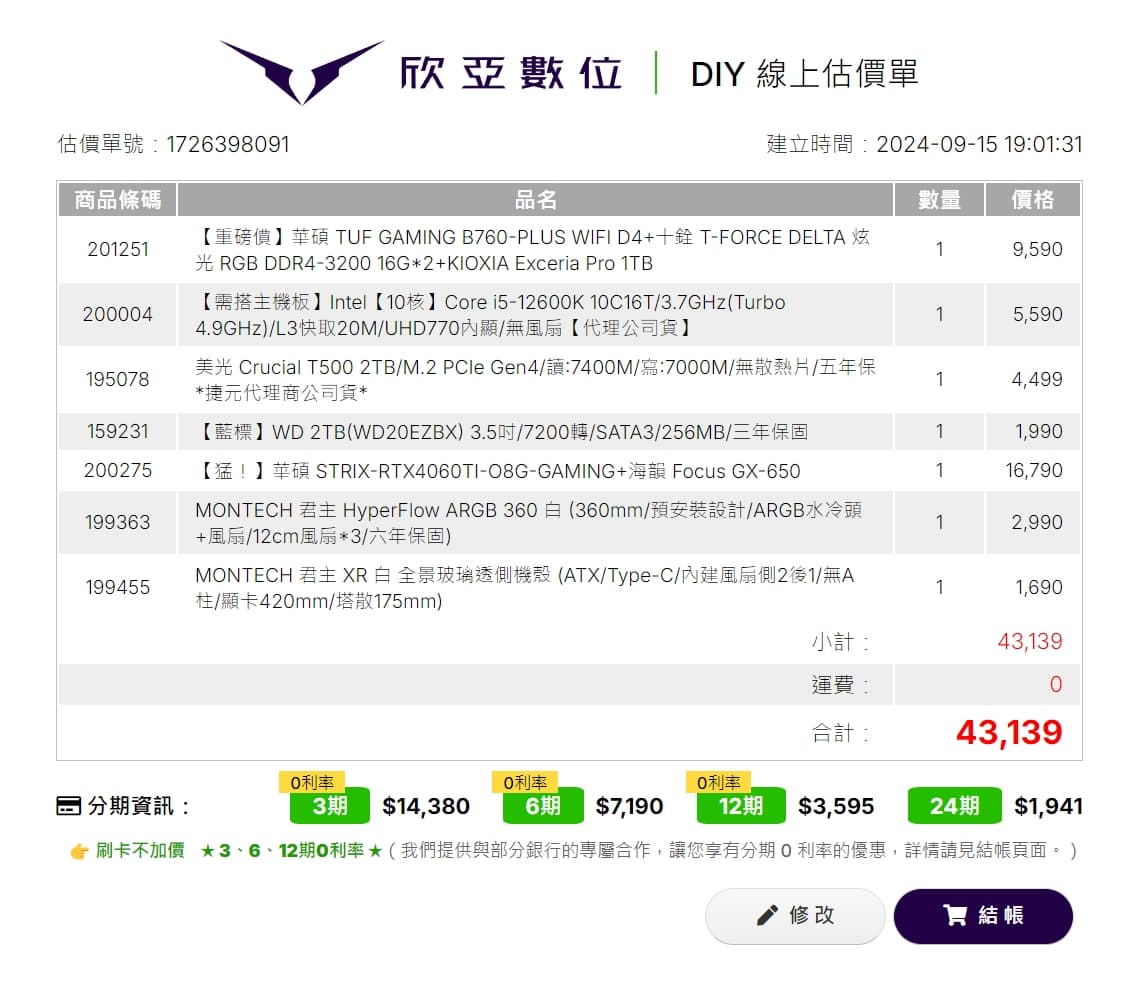Click product code 159231
Image resolution: width=1140 pixels, height=984 pixels.
point(118,431)
